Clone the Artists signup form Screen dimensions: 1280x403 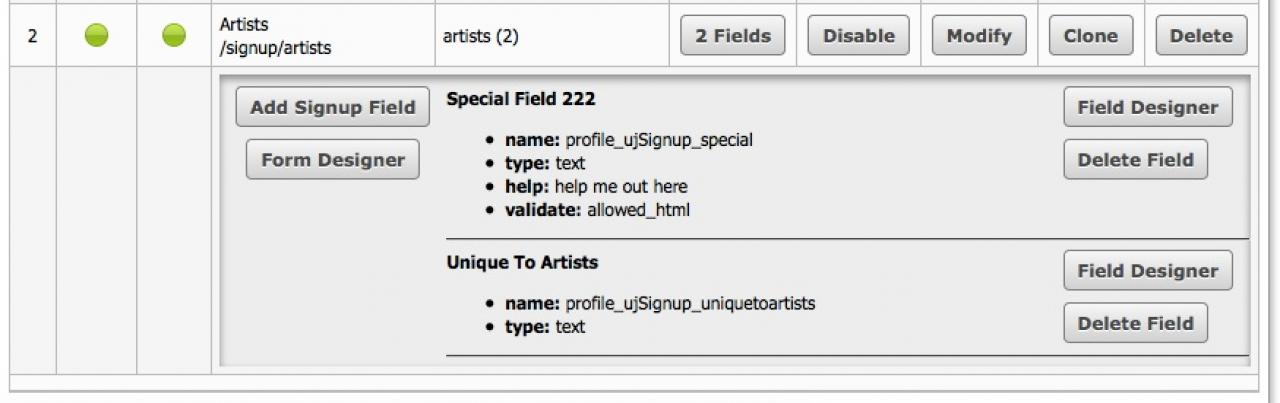1090,36
